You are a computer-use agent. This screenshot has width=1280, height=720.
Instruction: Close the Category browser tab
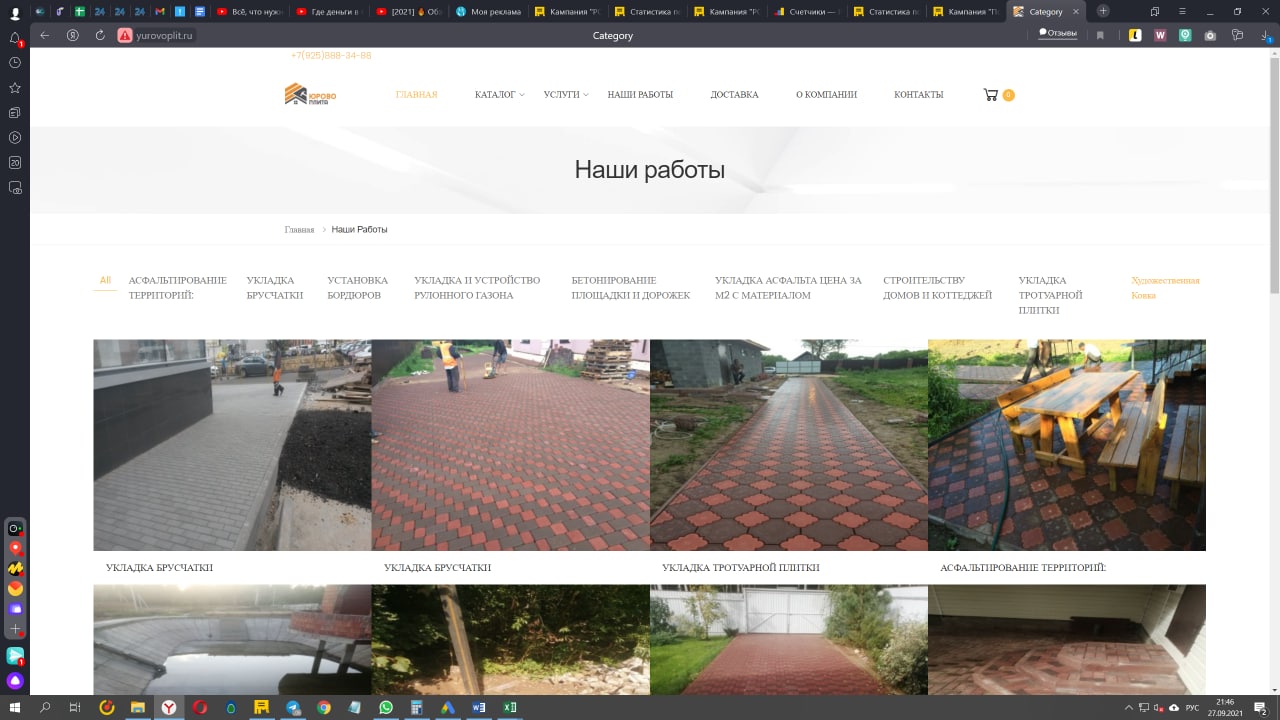(1075, 11)
